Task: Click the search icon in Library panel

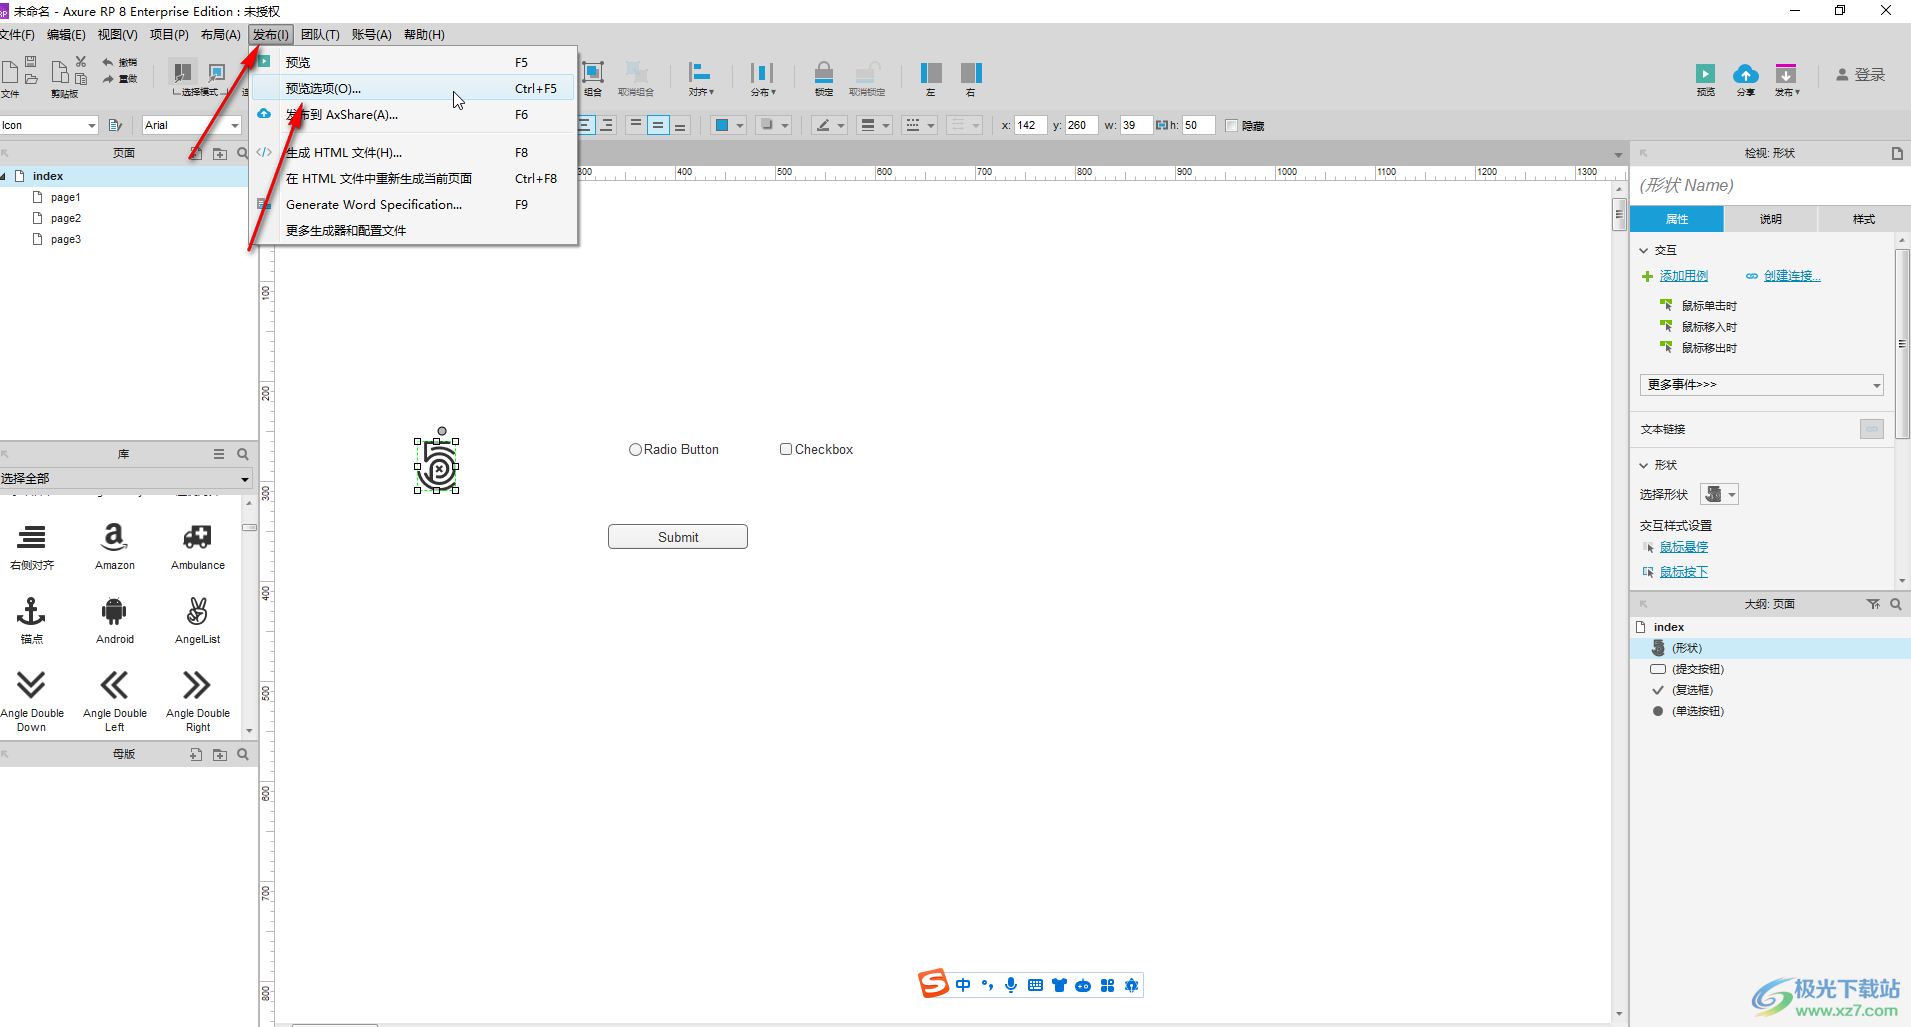Action: coord(242,454)
